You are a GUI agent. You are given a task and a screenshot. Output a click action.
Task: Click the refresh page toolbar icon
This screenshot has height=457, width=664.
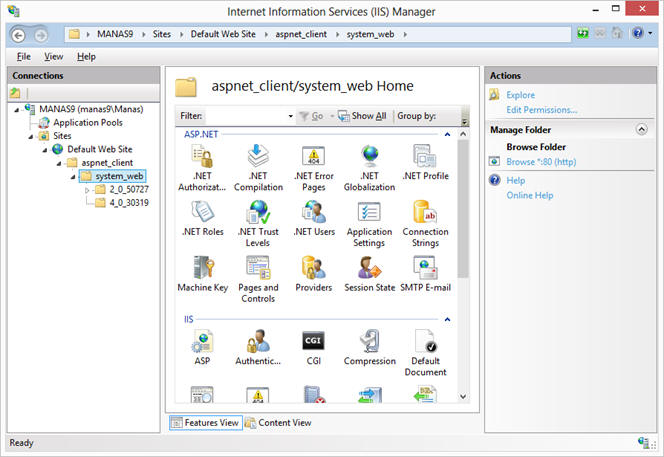(583, 33)
